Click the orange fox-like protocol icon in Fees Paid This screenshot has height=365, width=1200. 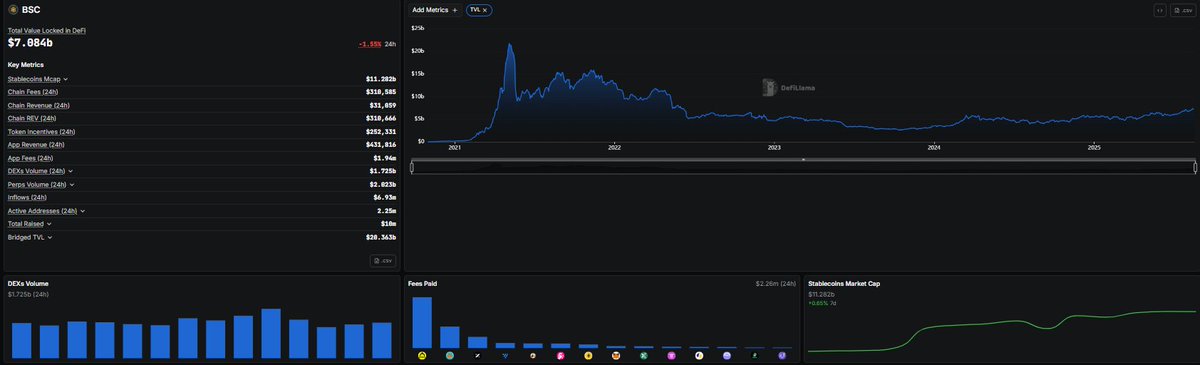click(616, 355)
